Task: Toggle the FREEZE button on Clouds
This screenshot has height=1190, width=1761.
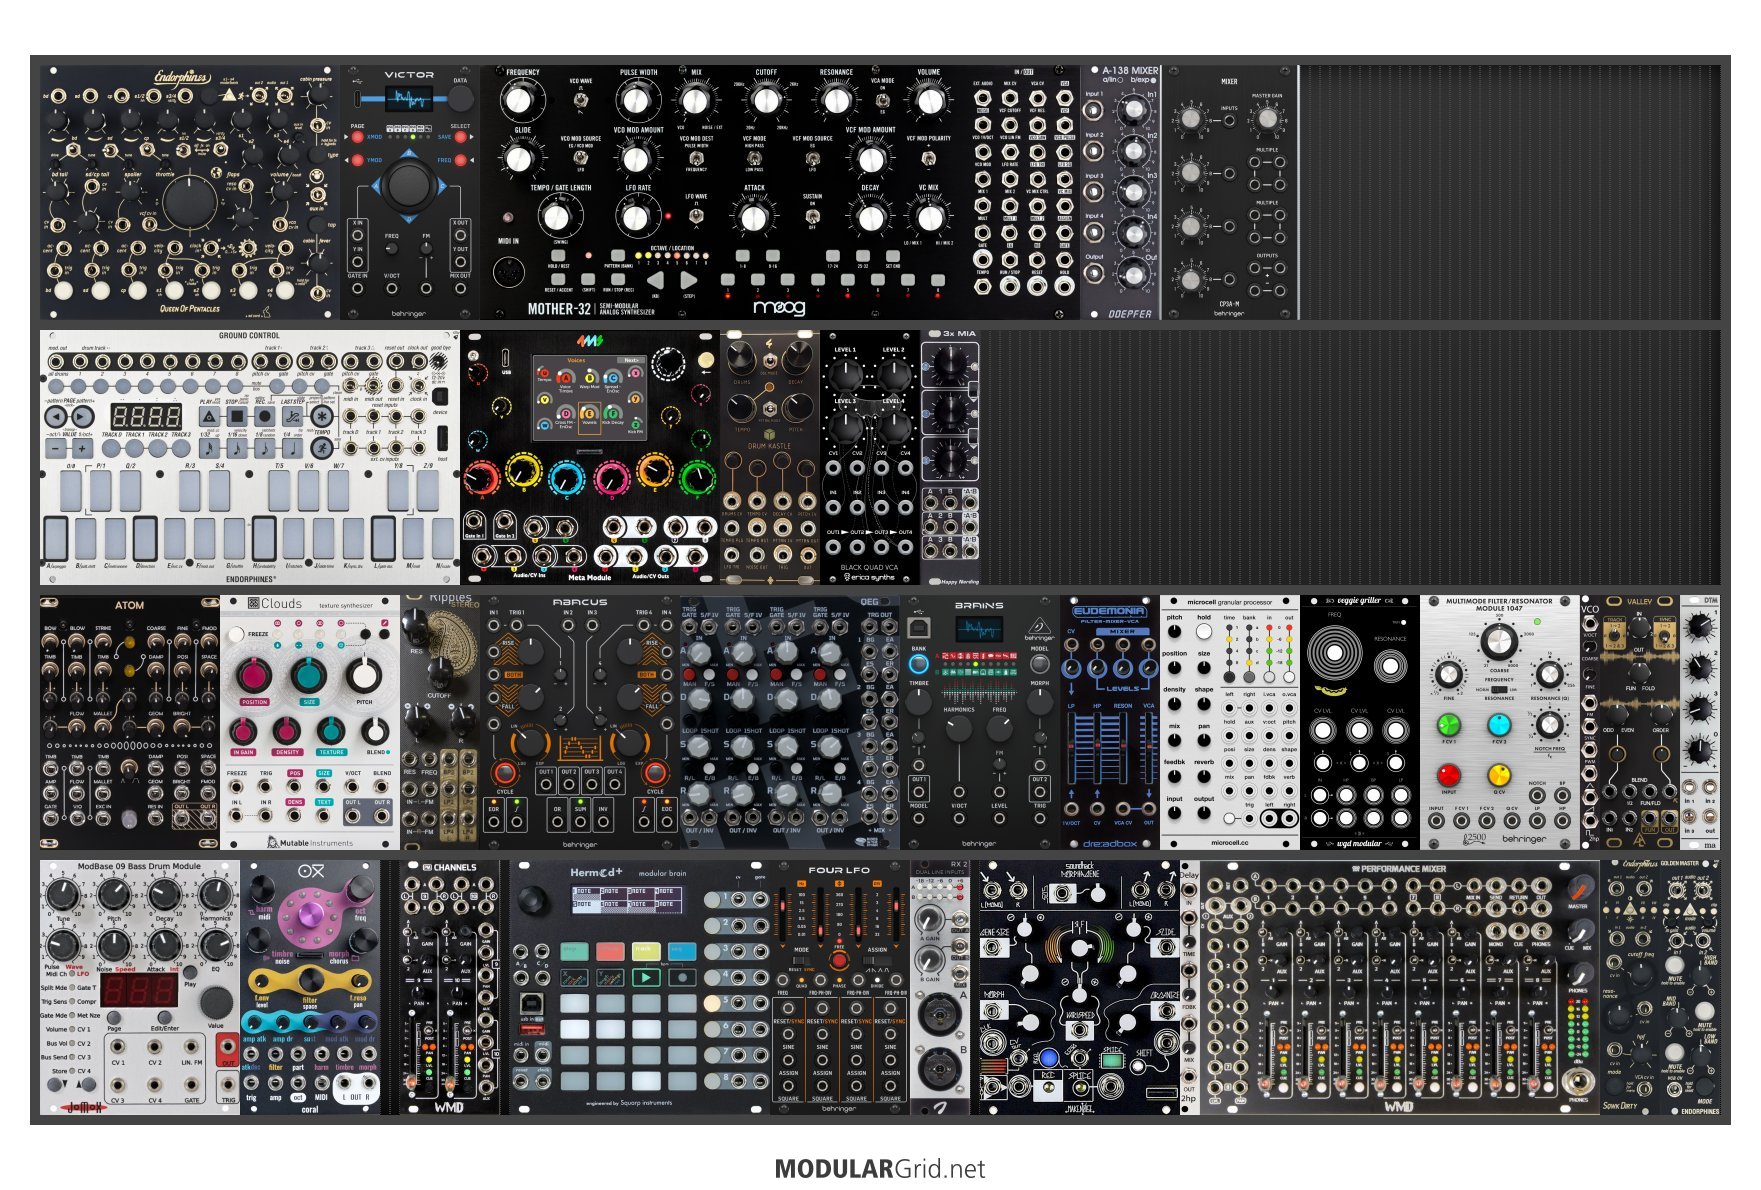Action: [x=235, y=634]
